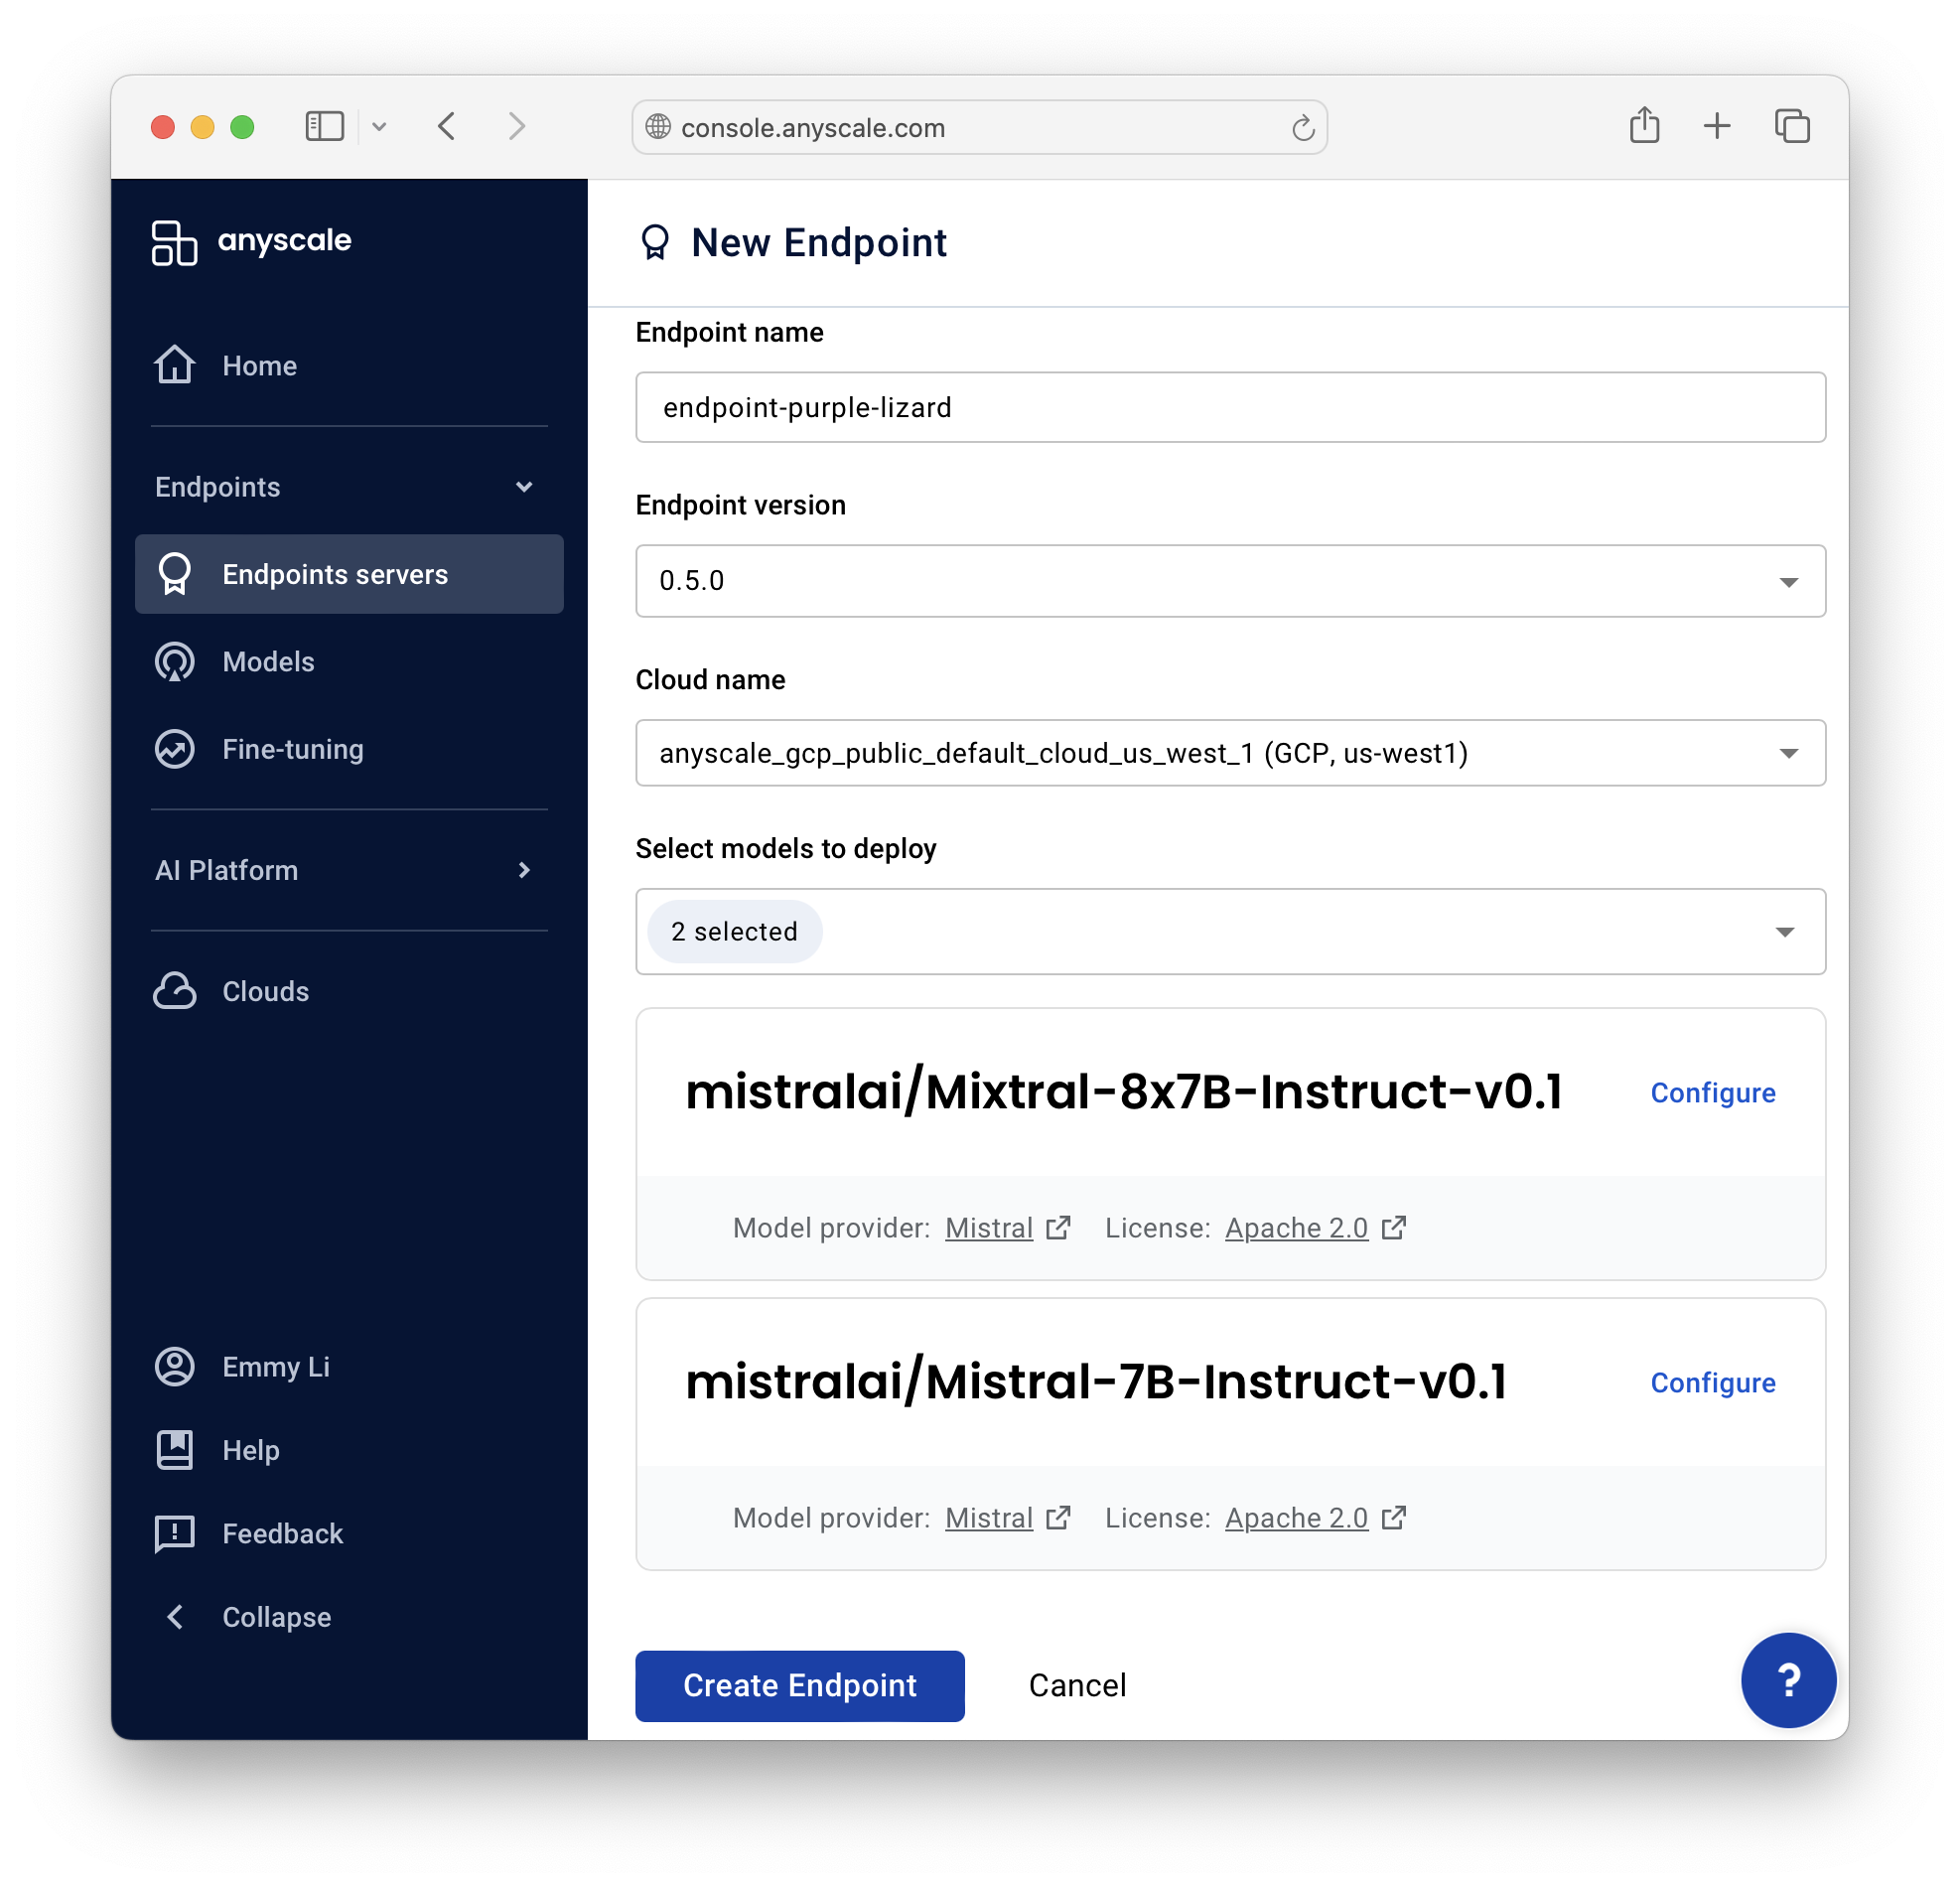Image resolution: width=1960 pixels, height=1887 pixels.
Task: Reload the page with the refresh icon
Action: pos(1302,128)
